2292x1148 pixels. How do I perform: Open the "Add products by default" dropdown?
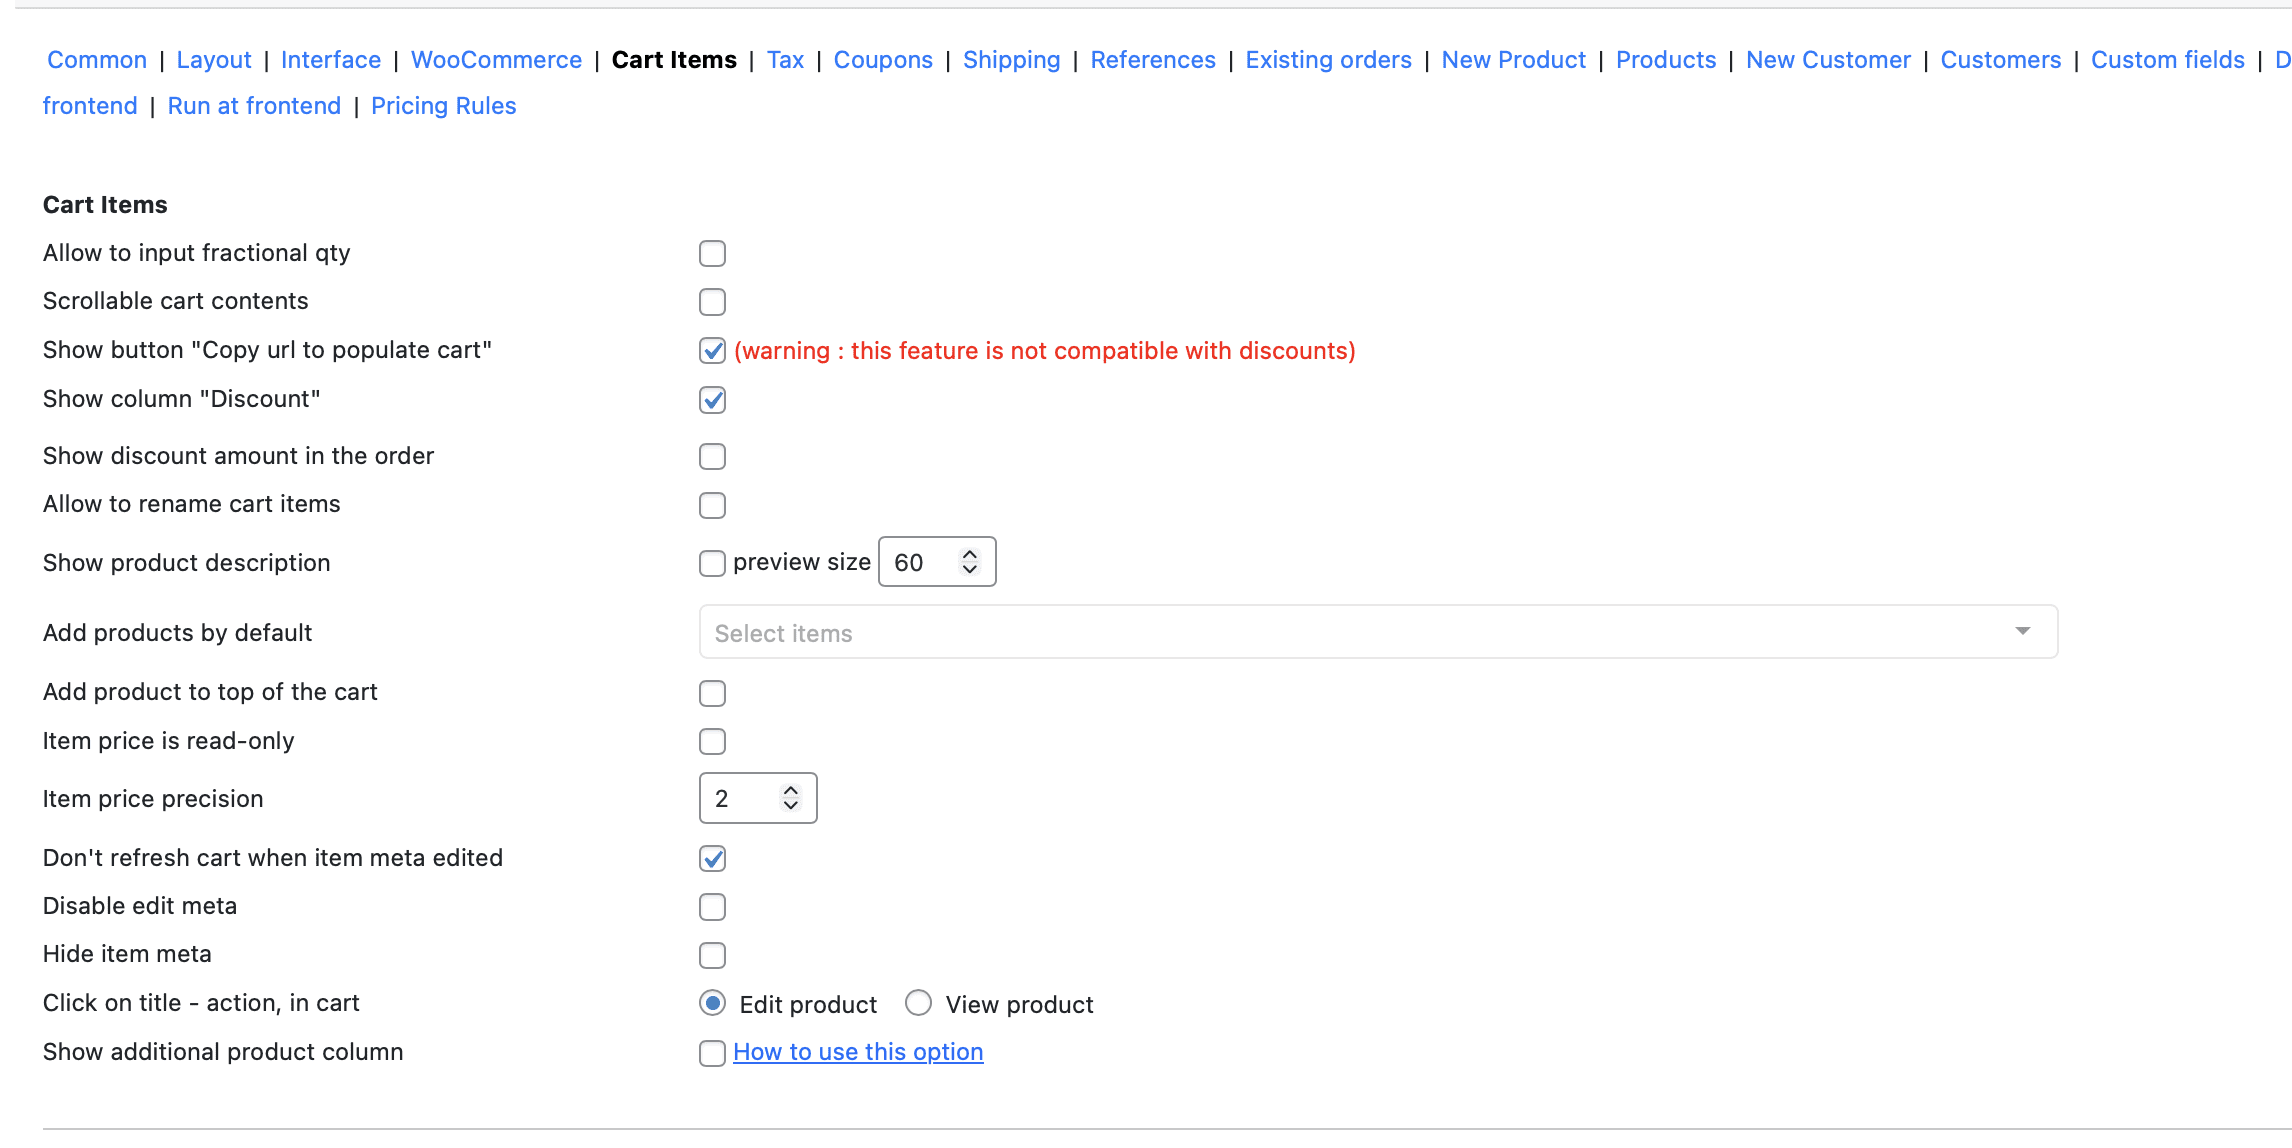(1378, 632)
